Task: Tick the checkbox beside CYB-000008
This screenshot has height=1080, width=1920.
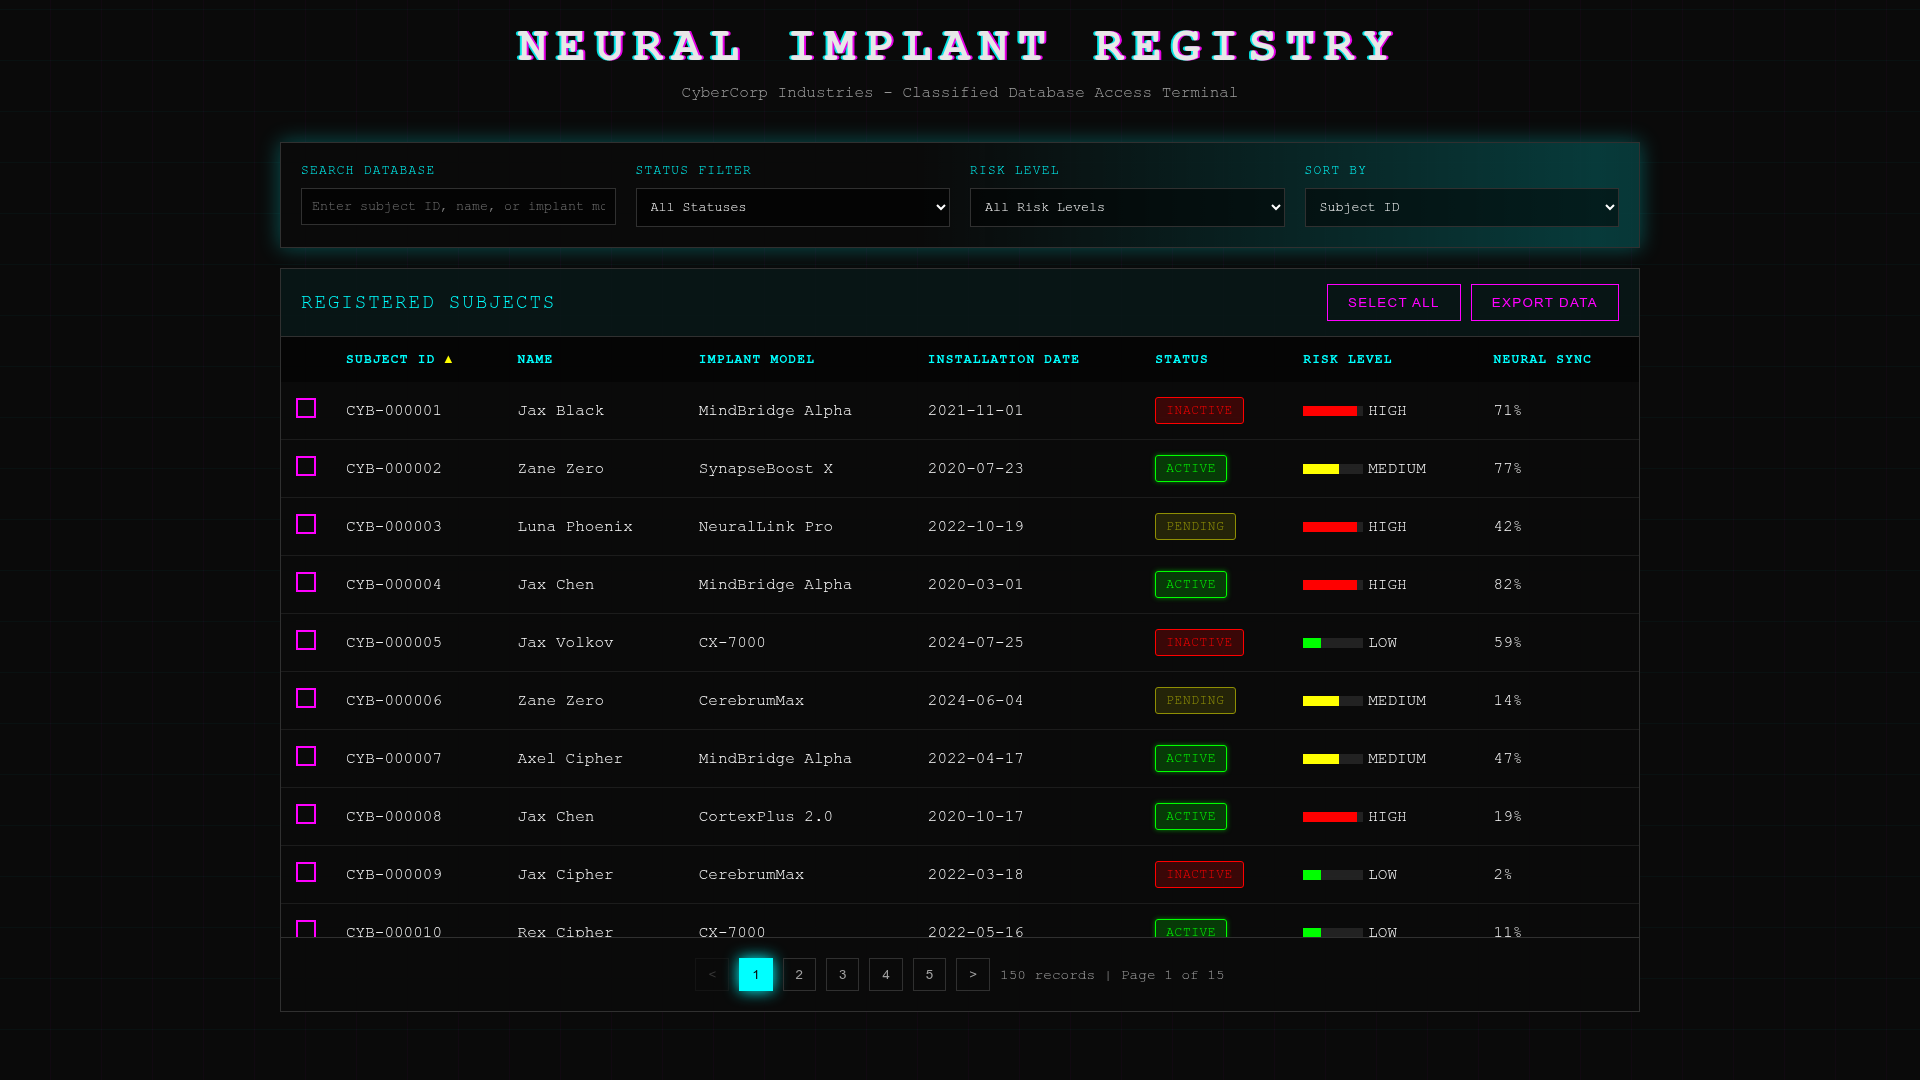Action: 306,815
